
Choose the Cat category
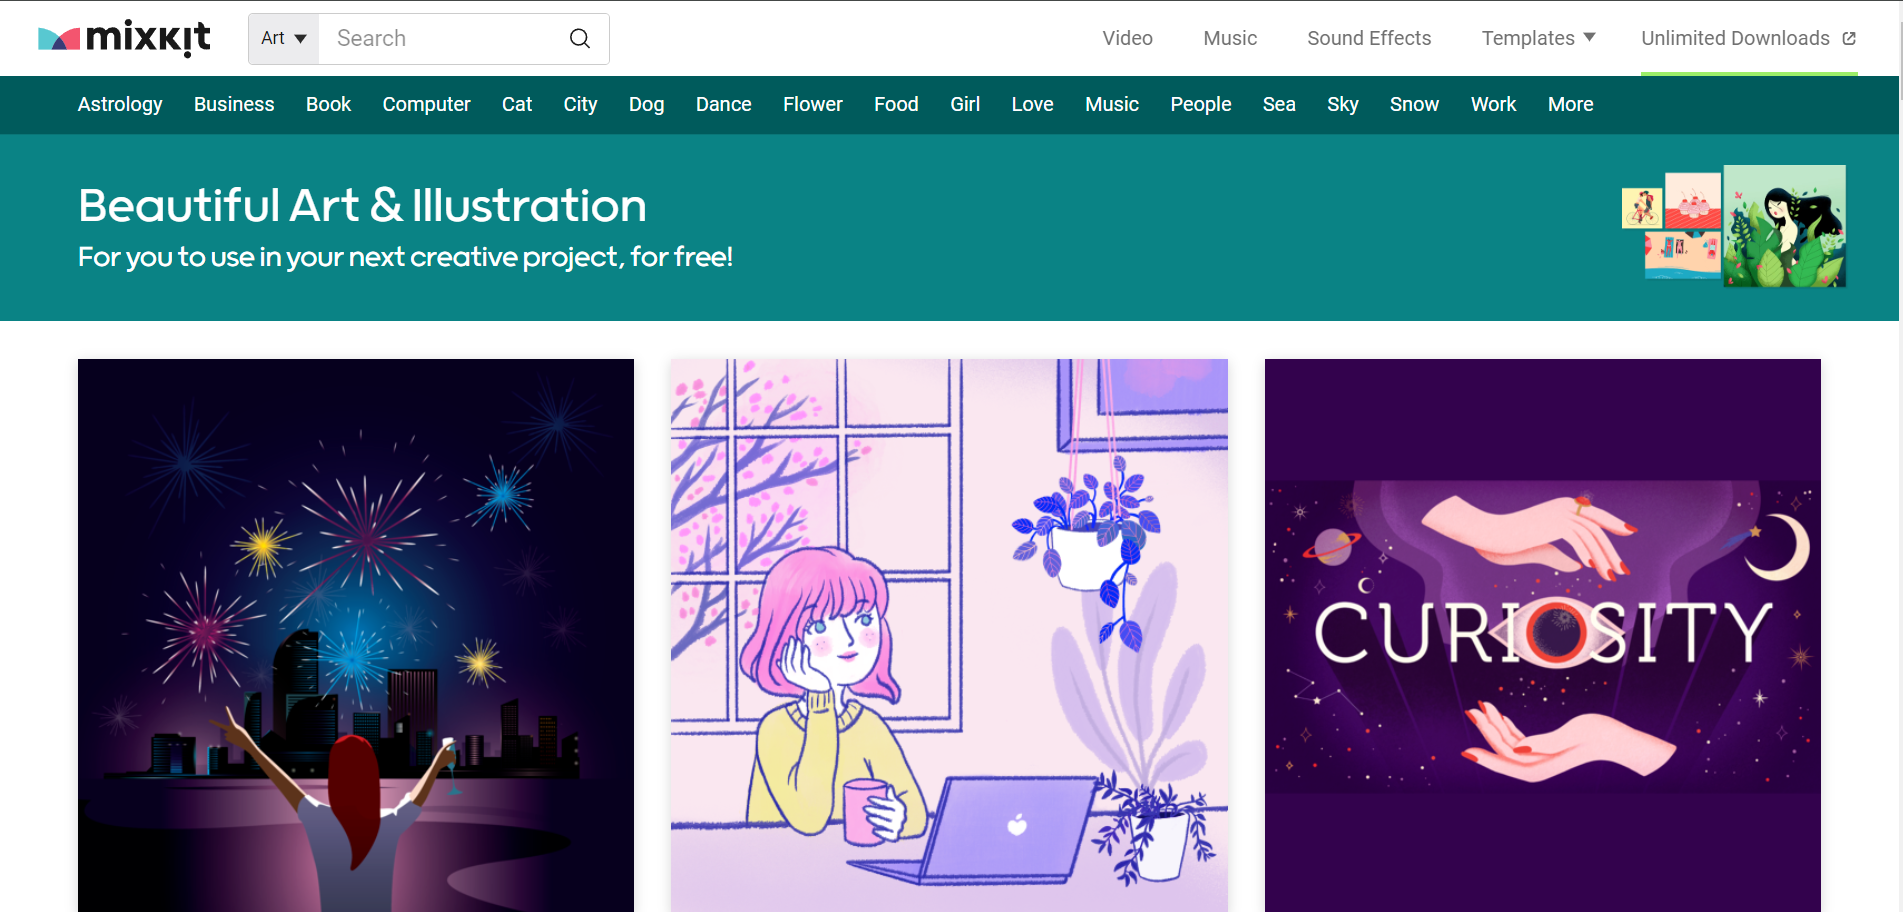[517, 104]
